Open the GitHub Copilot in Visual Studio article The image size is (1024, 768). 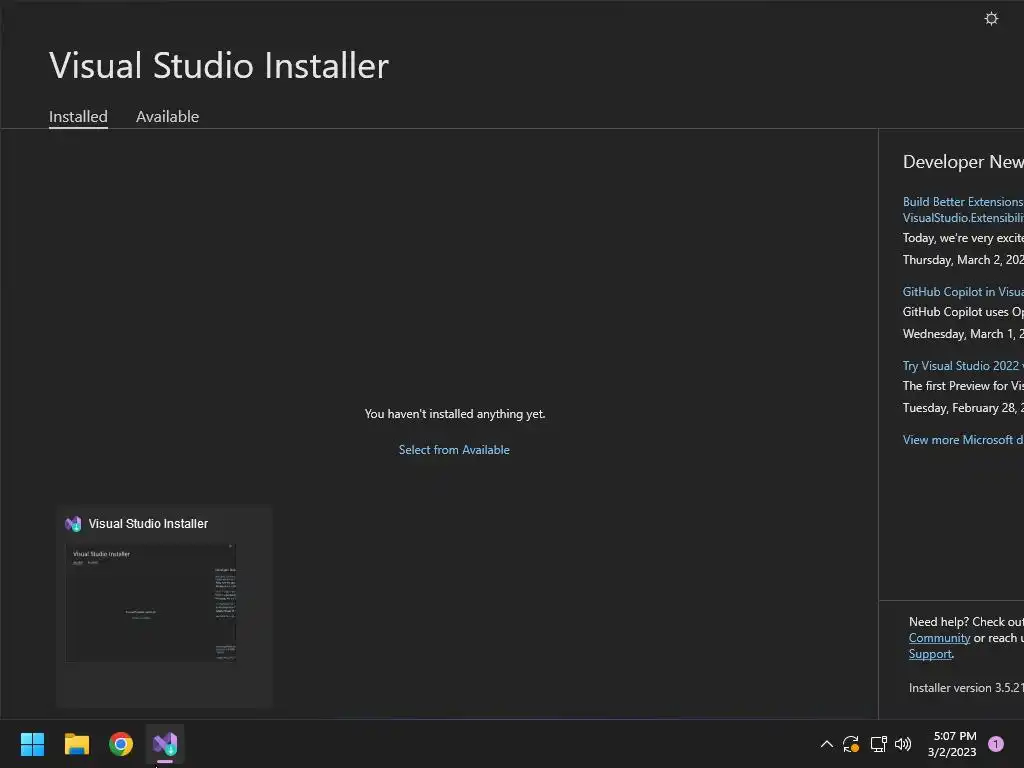(x=963, y=291)
